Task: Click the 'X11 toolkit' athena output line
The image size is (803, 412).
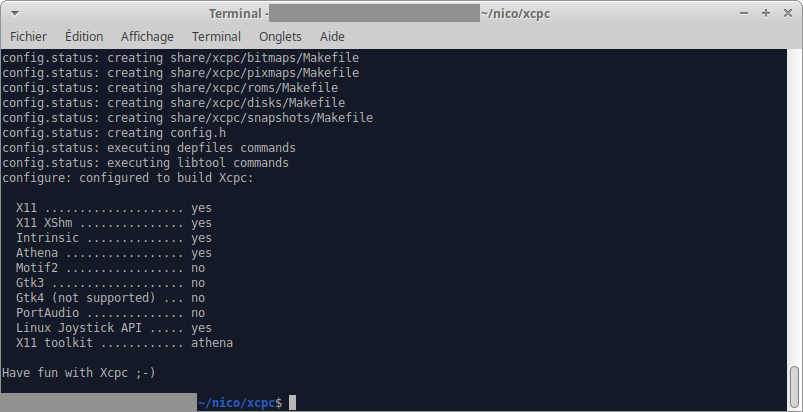Action: (x=124, y=343)
